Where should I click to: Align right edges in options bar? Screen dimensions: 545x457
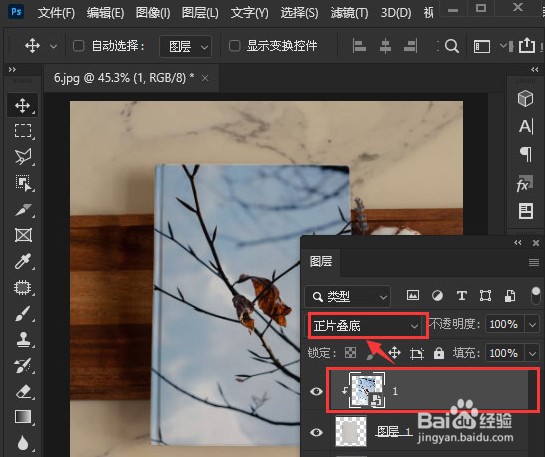(x=410, y=46)
